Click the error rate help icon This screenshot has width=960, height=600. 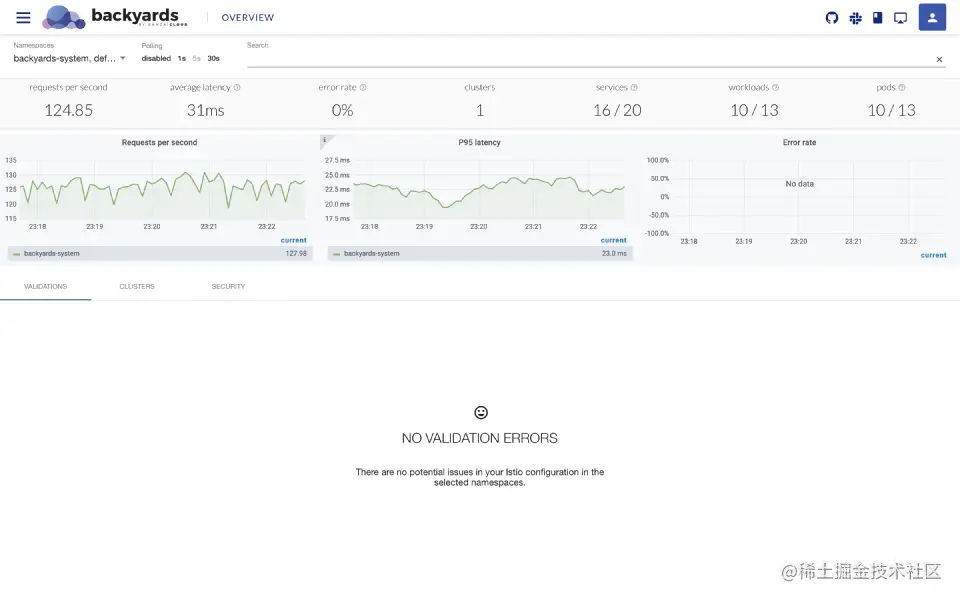[x=363, y=88]
